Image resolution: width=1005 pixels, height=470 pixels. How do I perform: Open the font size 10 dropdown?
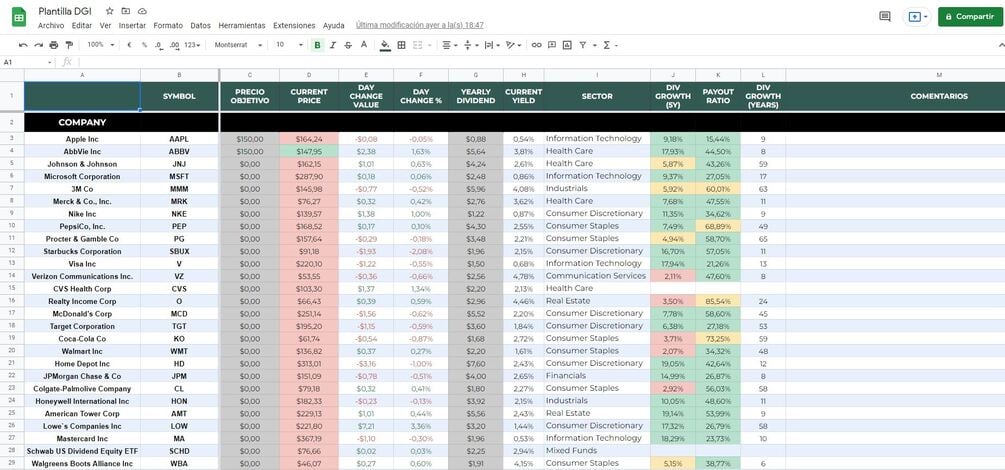point(290,45)
